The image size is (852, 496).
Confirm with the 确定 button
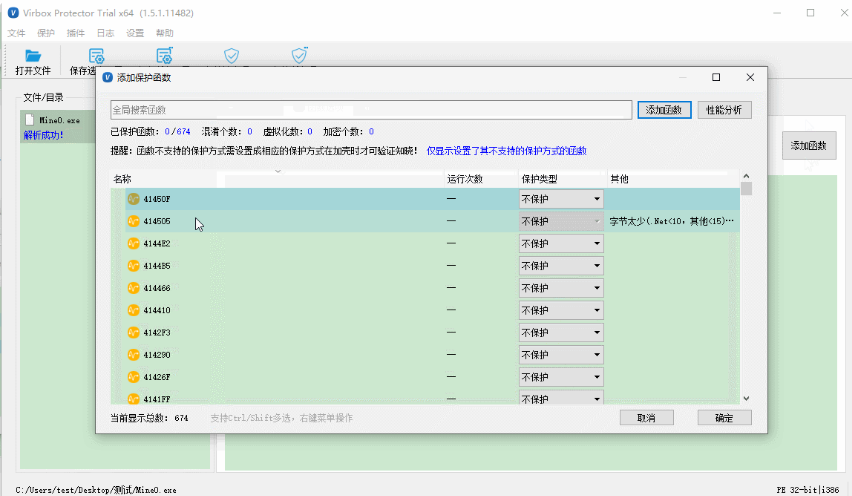click(x=724, y=418)
